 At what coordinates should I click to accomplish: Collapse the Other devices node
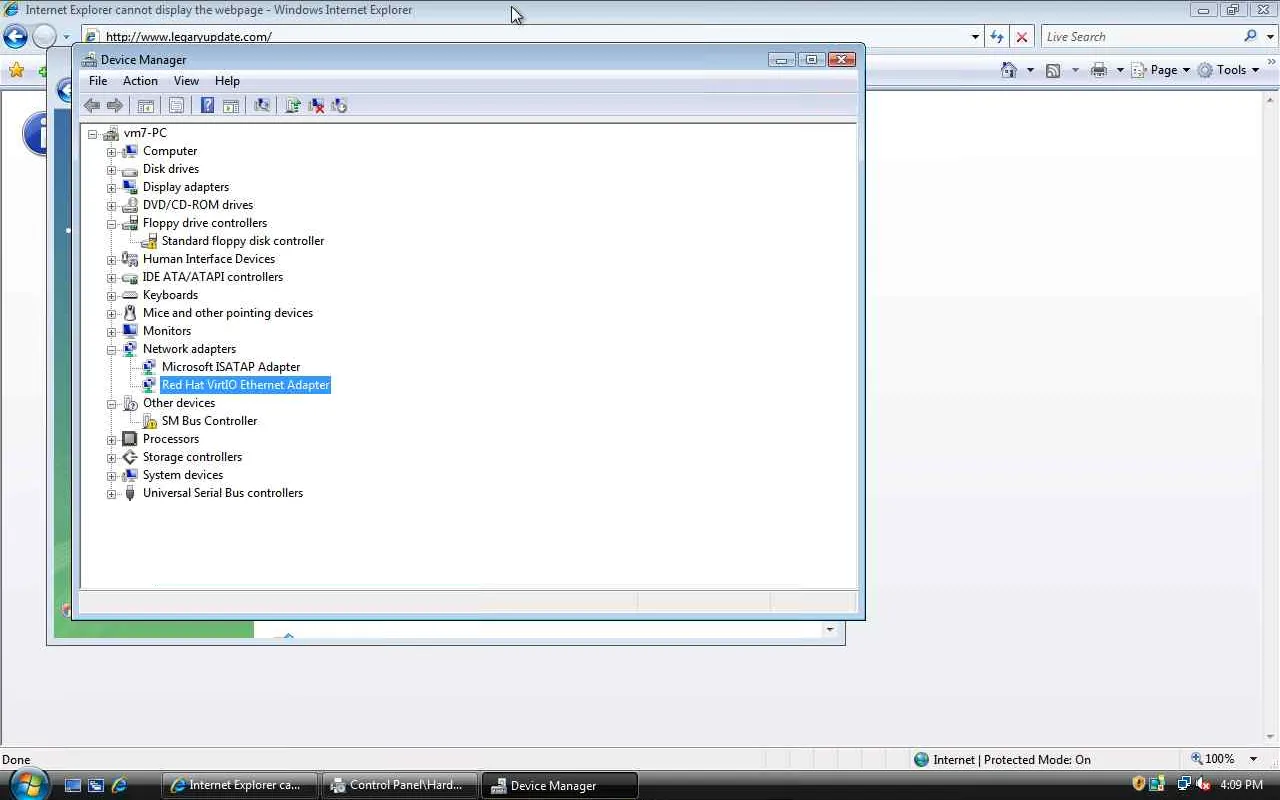tap(112, 403)
